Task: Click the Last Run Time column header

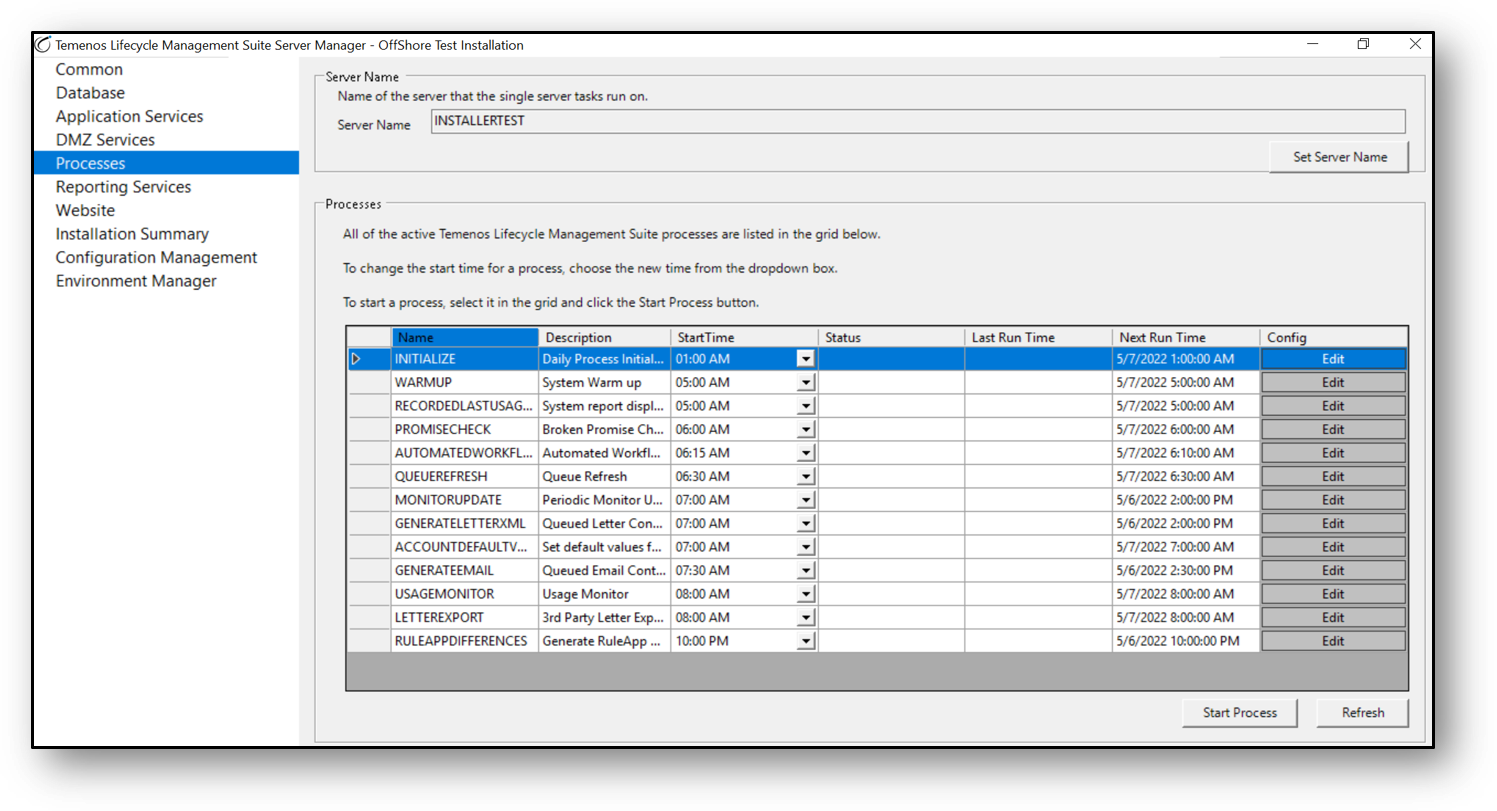Action: [x=1038, y=337]
